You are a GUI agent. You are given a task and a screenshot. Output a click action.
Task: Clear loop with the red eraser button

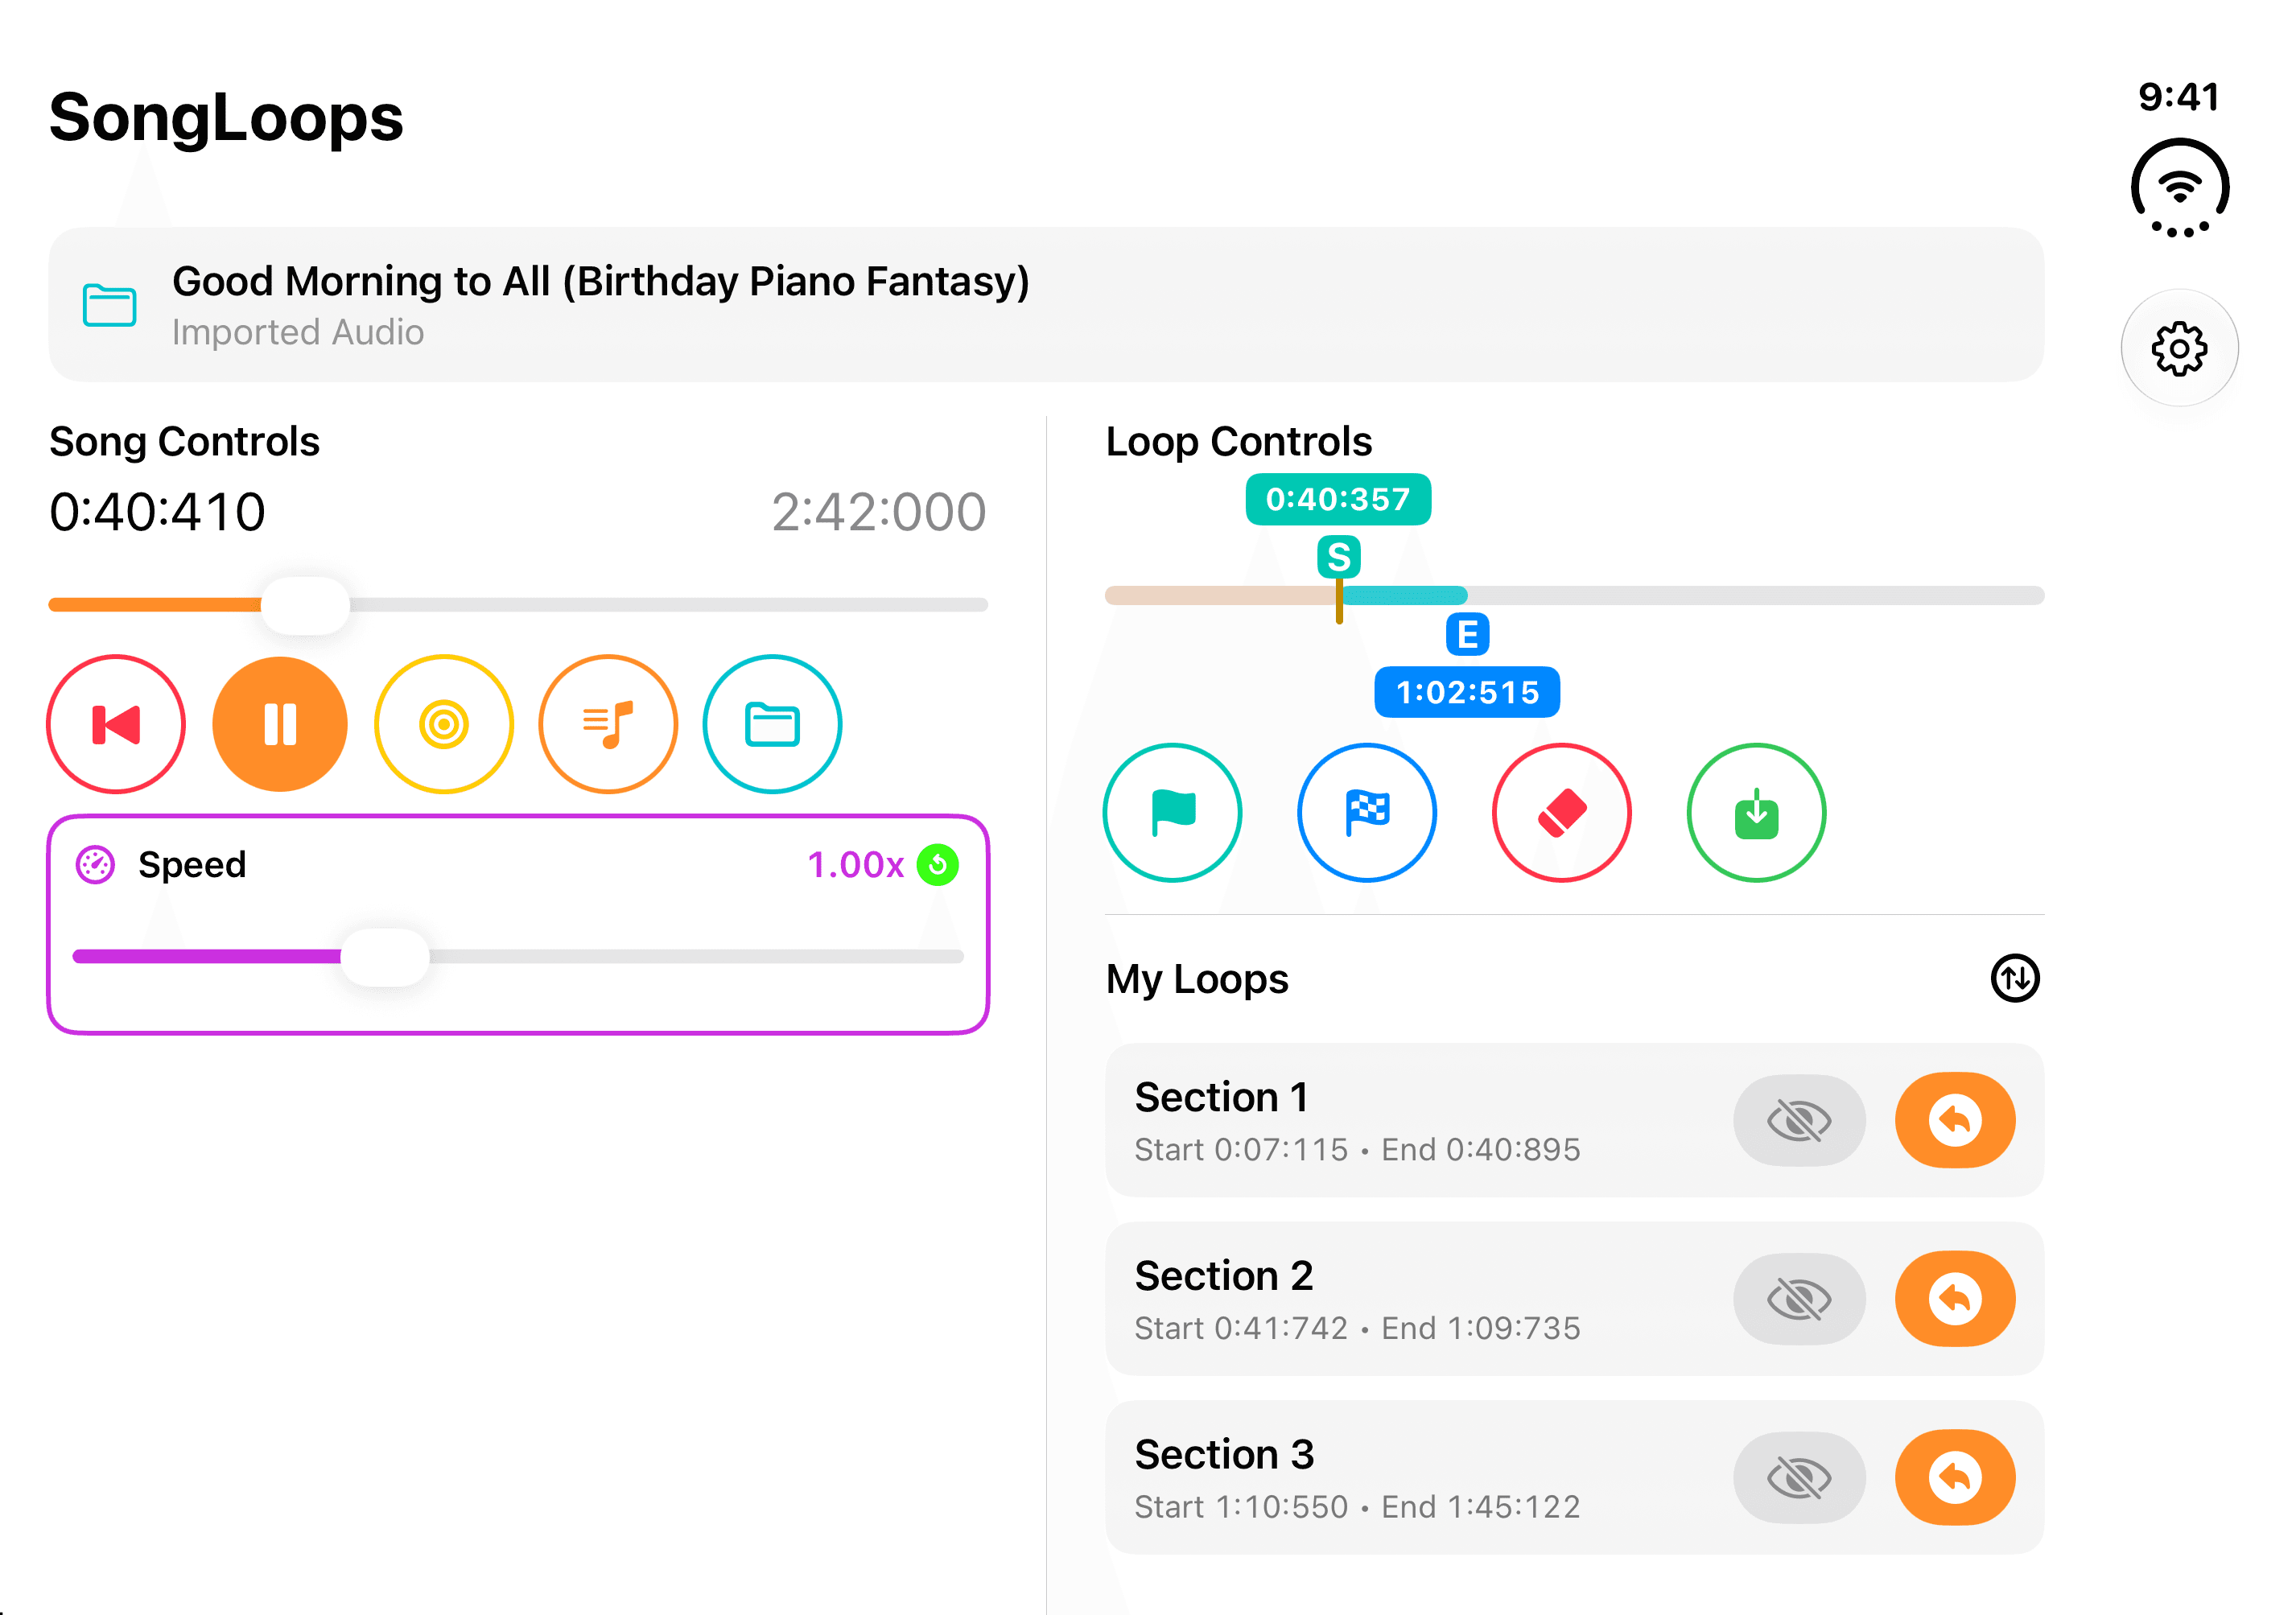coord(1562,812)
